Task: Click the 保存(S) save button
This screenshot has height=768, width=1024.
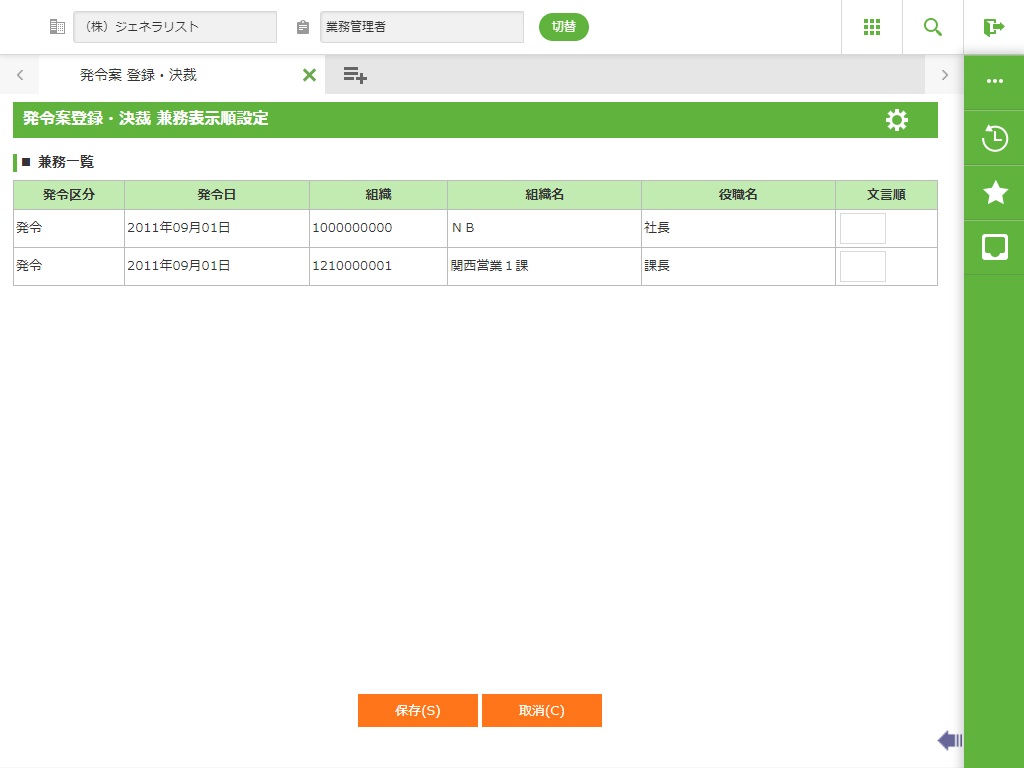Action: [x=418, y=711]
